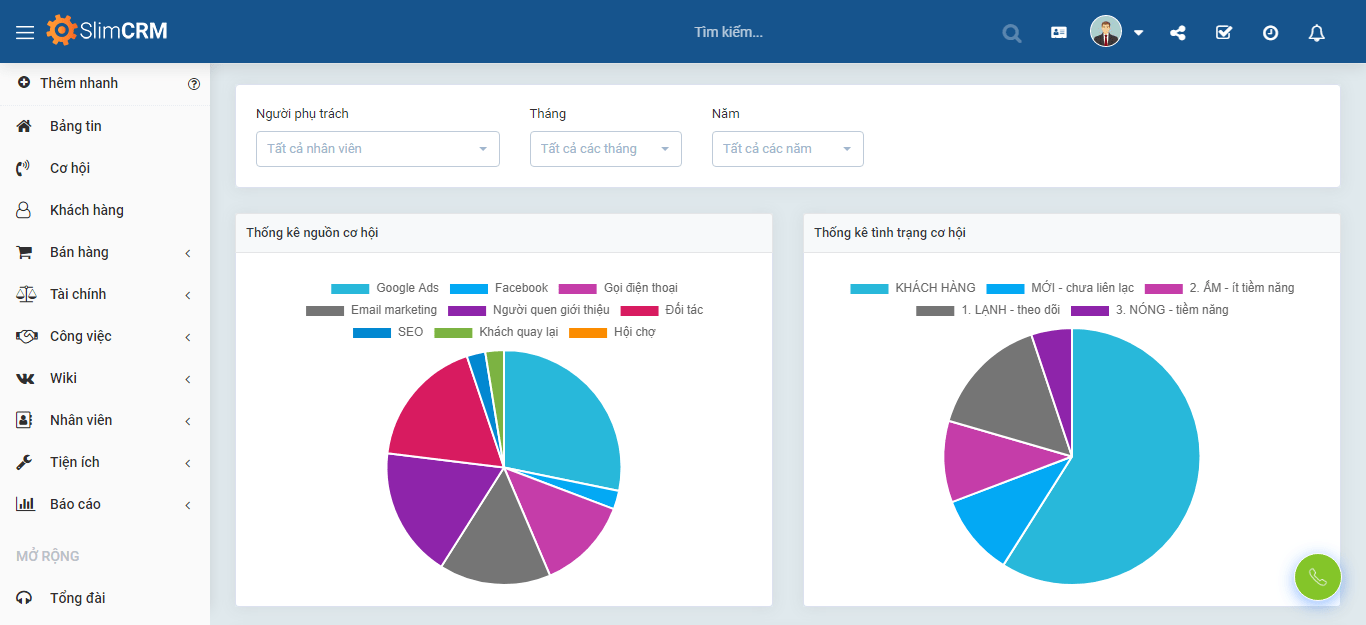Screen dimensions: 1366x625
Task: Click the green phone call button
Action: point(1317,577)
